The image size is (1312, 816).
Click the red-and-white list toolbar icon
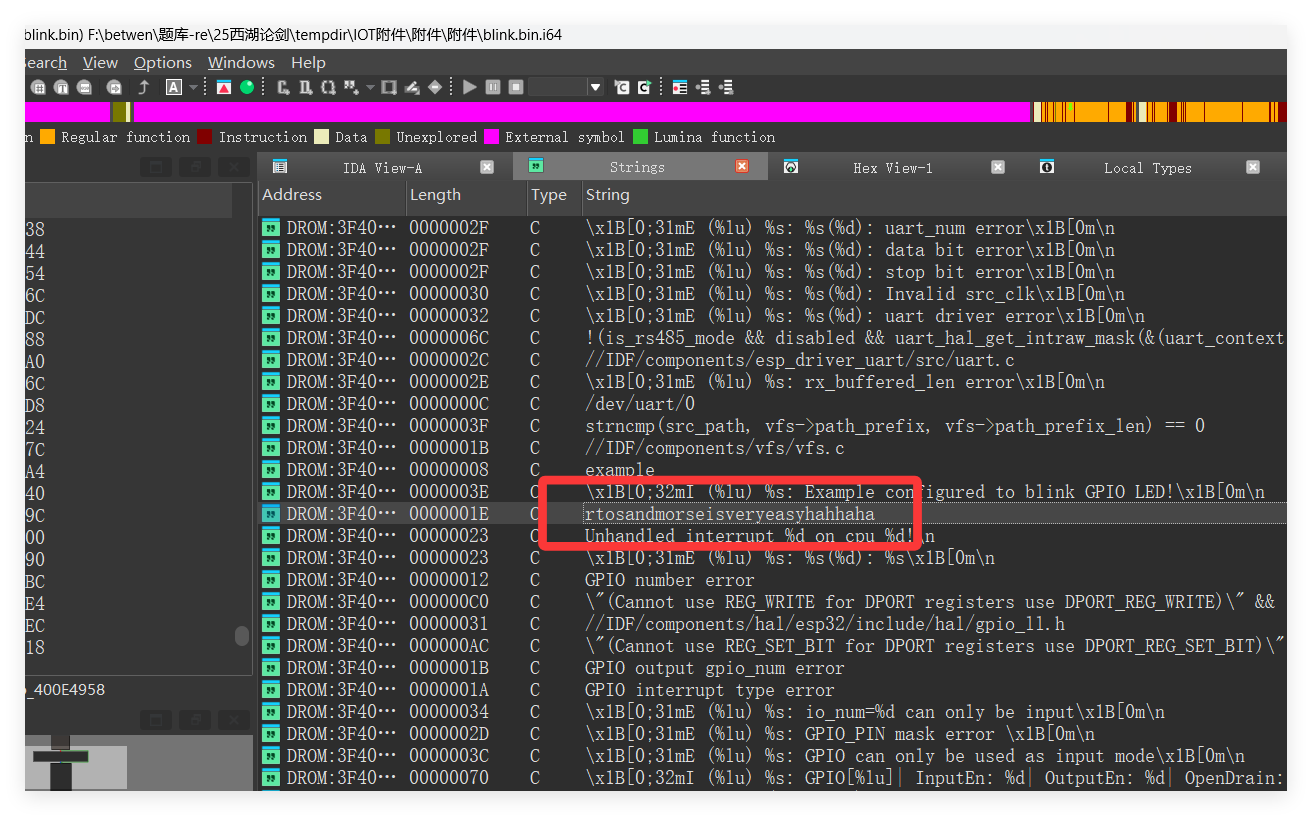[x=680, y=87]
